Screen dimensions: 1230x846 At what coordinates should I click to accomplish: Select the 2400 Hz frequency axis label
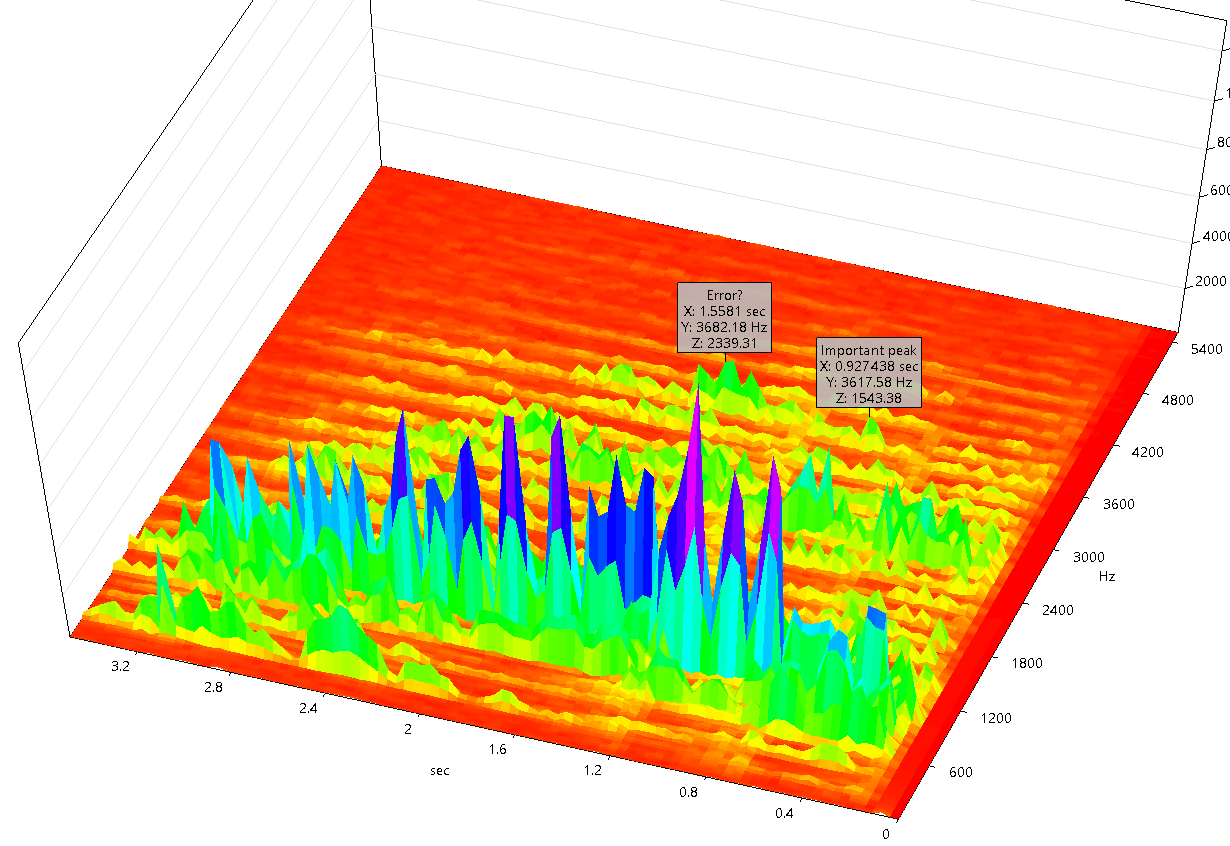1054,609
